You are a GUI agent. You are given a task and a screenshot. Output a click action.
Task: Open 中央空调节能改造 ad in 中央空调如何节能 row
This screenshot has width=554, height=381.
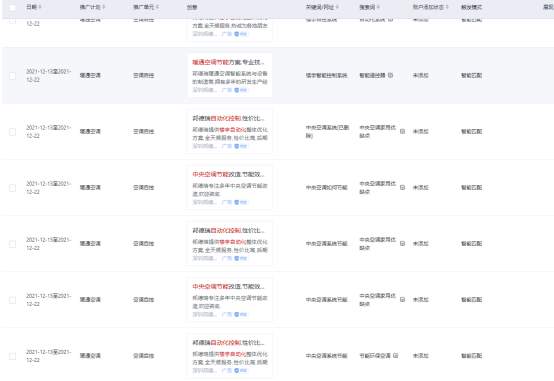coord(228,174)
